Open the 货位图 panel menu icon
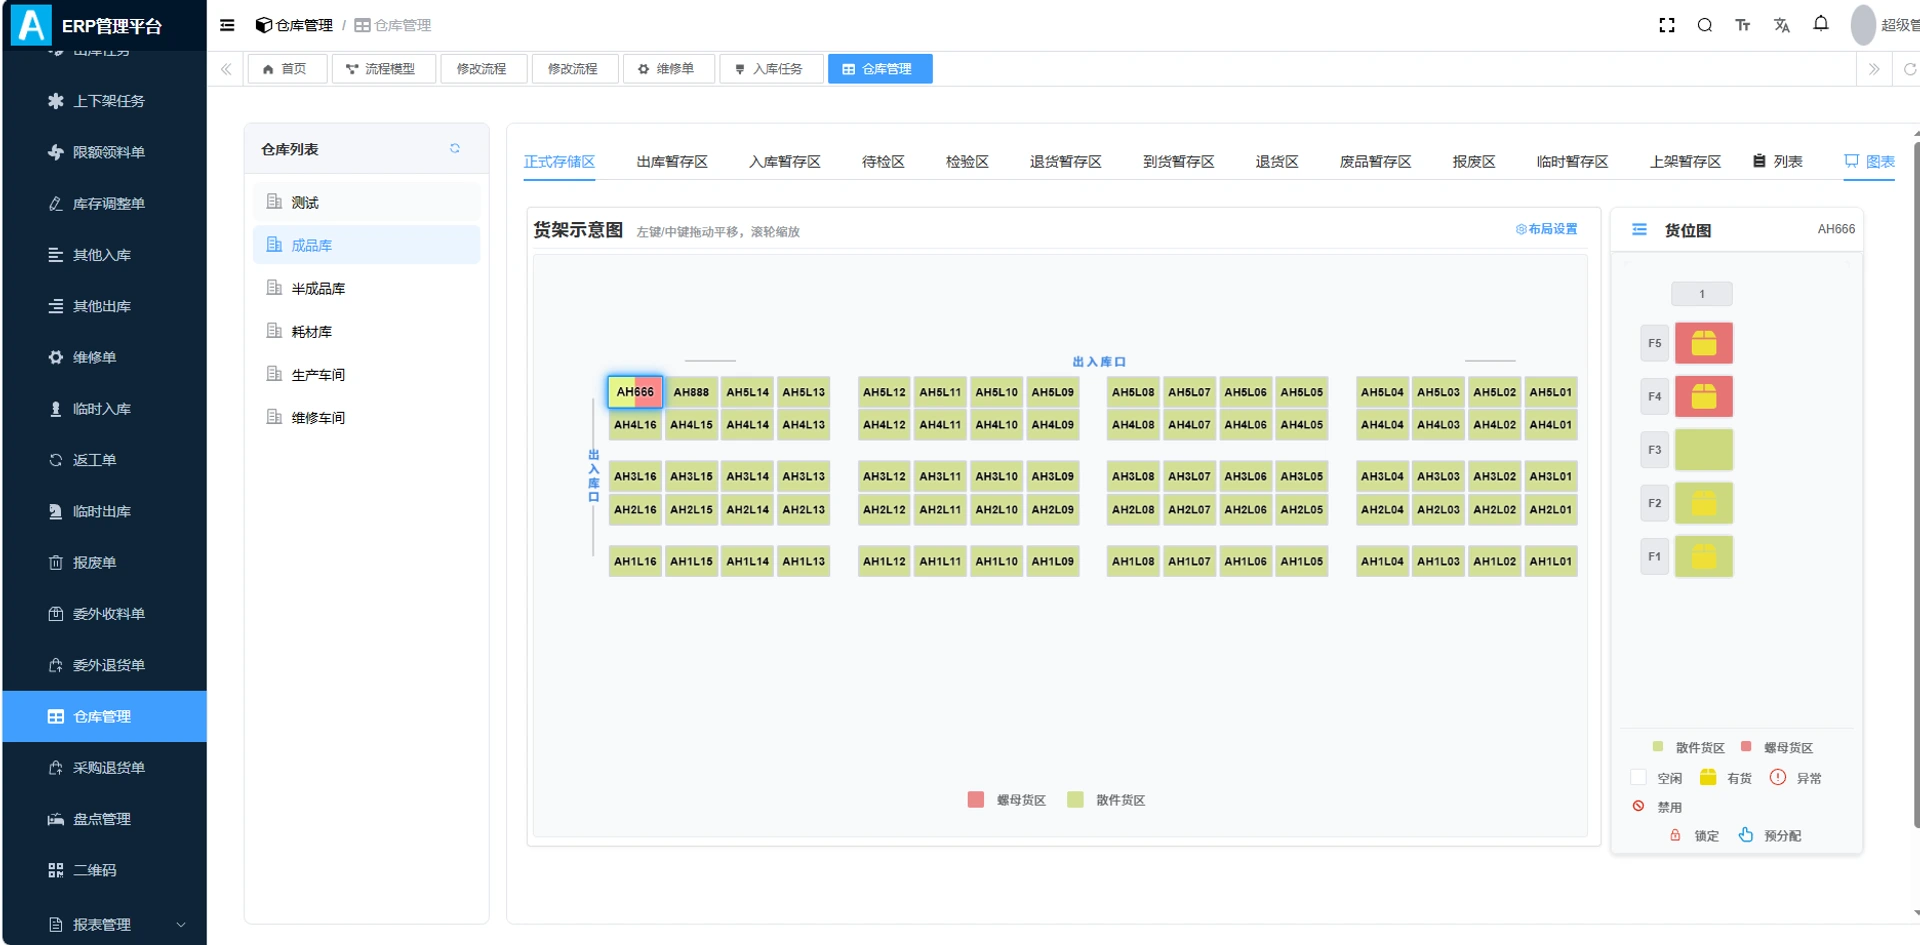 [x=1639, y=230]
